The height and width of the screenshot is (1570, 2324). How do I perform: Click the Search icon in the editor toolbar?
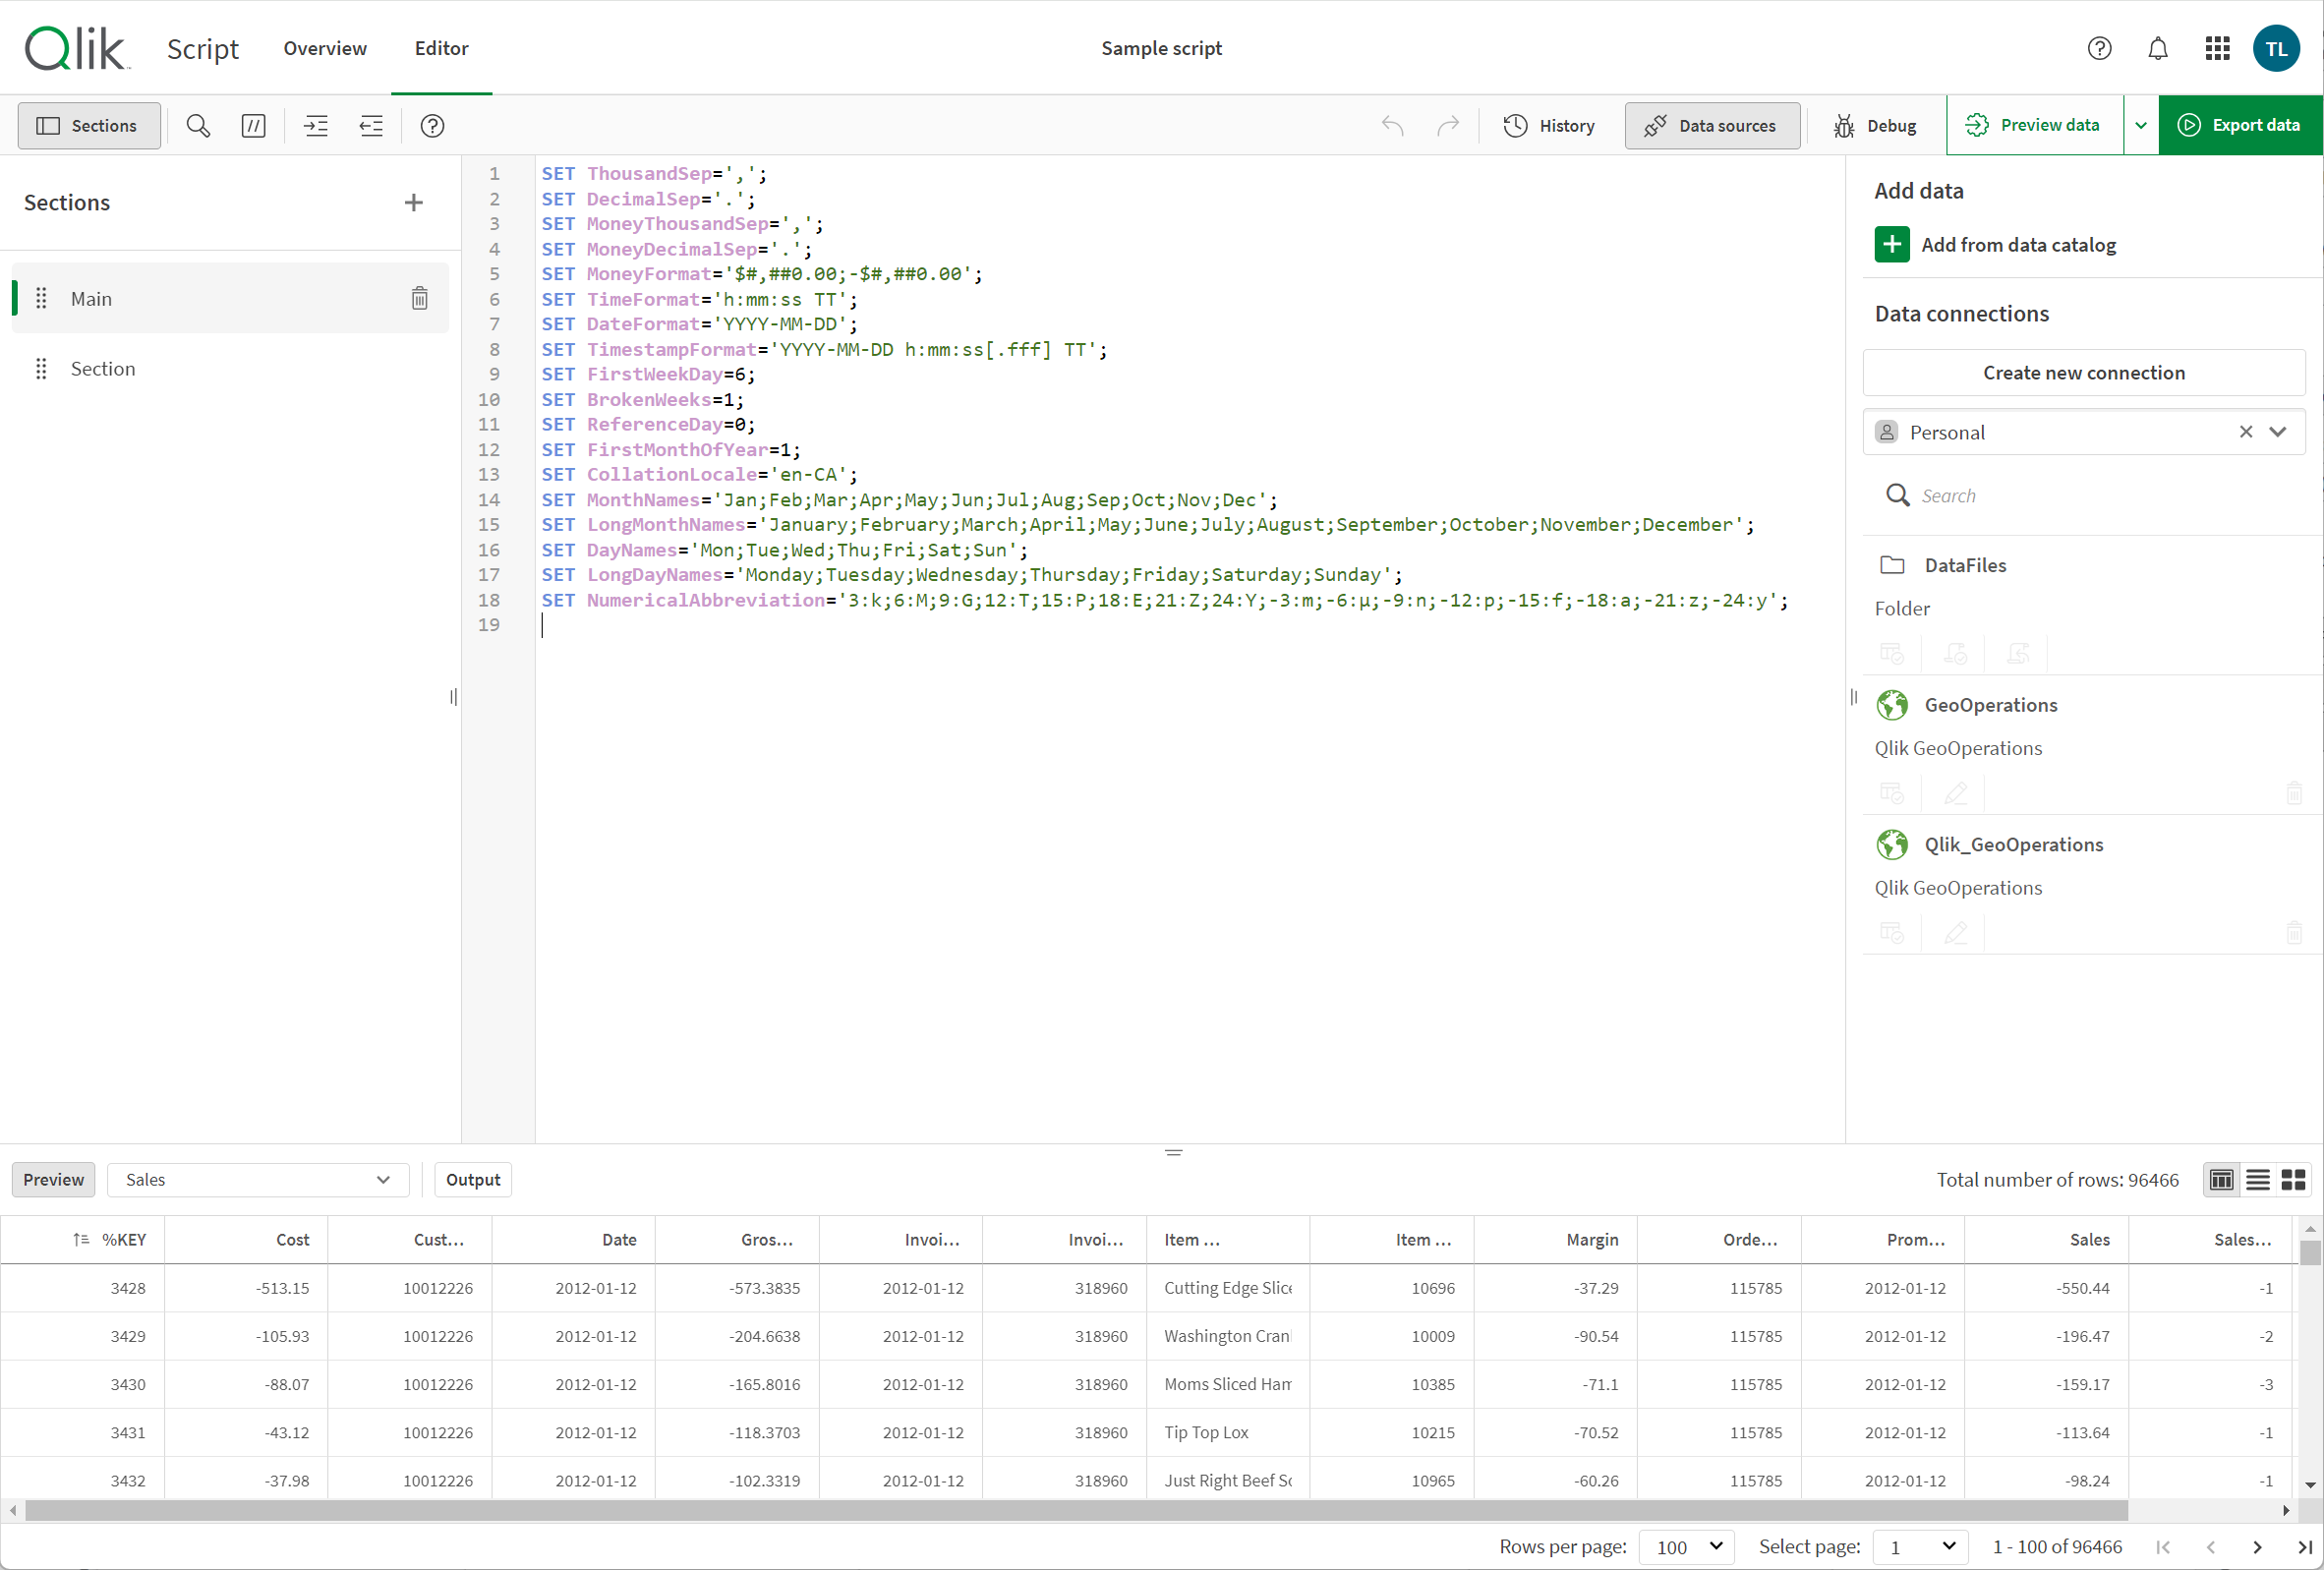point(197,125)
